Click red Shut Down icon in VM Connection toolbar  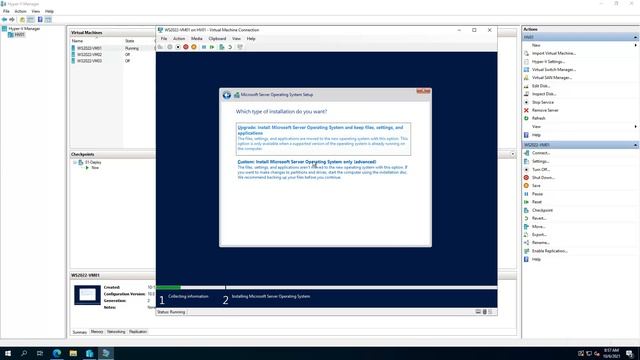[186, 47]
